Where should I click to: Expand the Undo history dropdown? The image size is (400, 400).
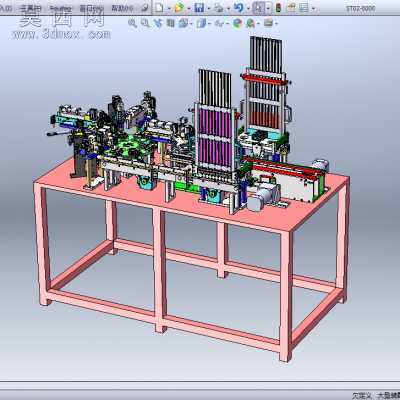(x=248, y=8)
